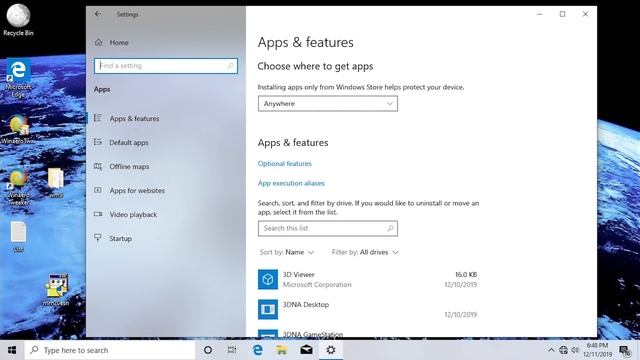Click the Apps & features list icon

(98, 118)
